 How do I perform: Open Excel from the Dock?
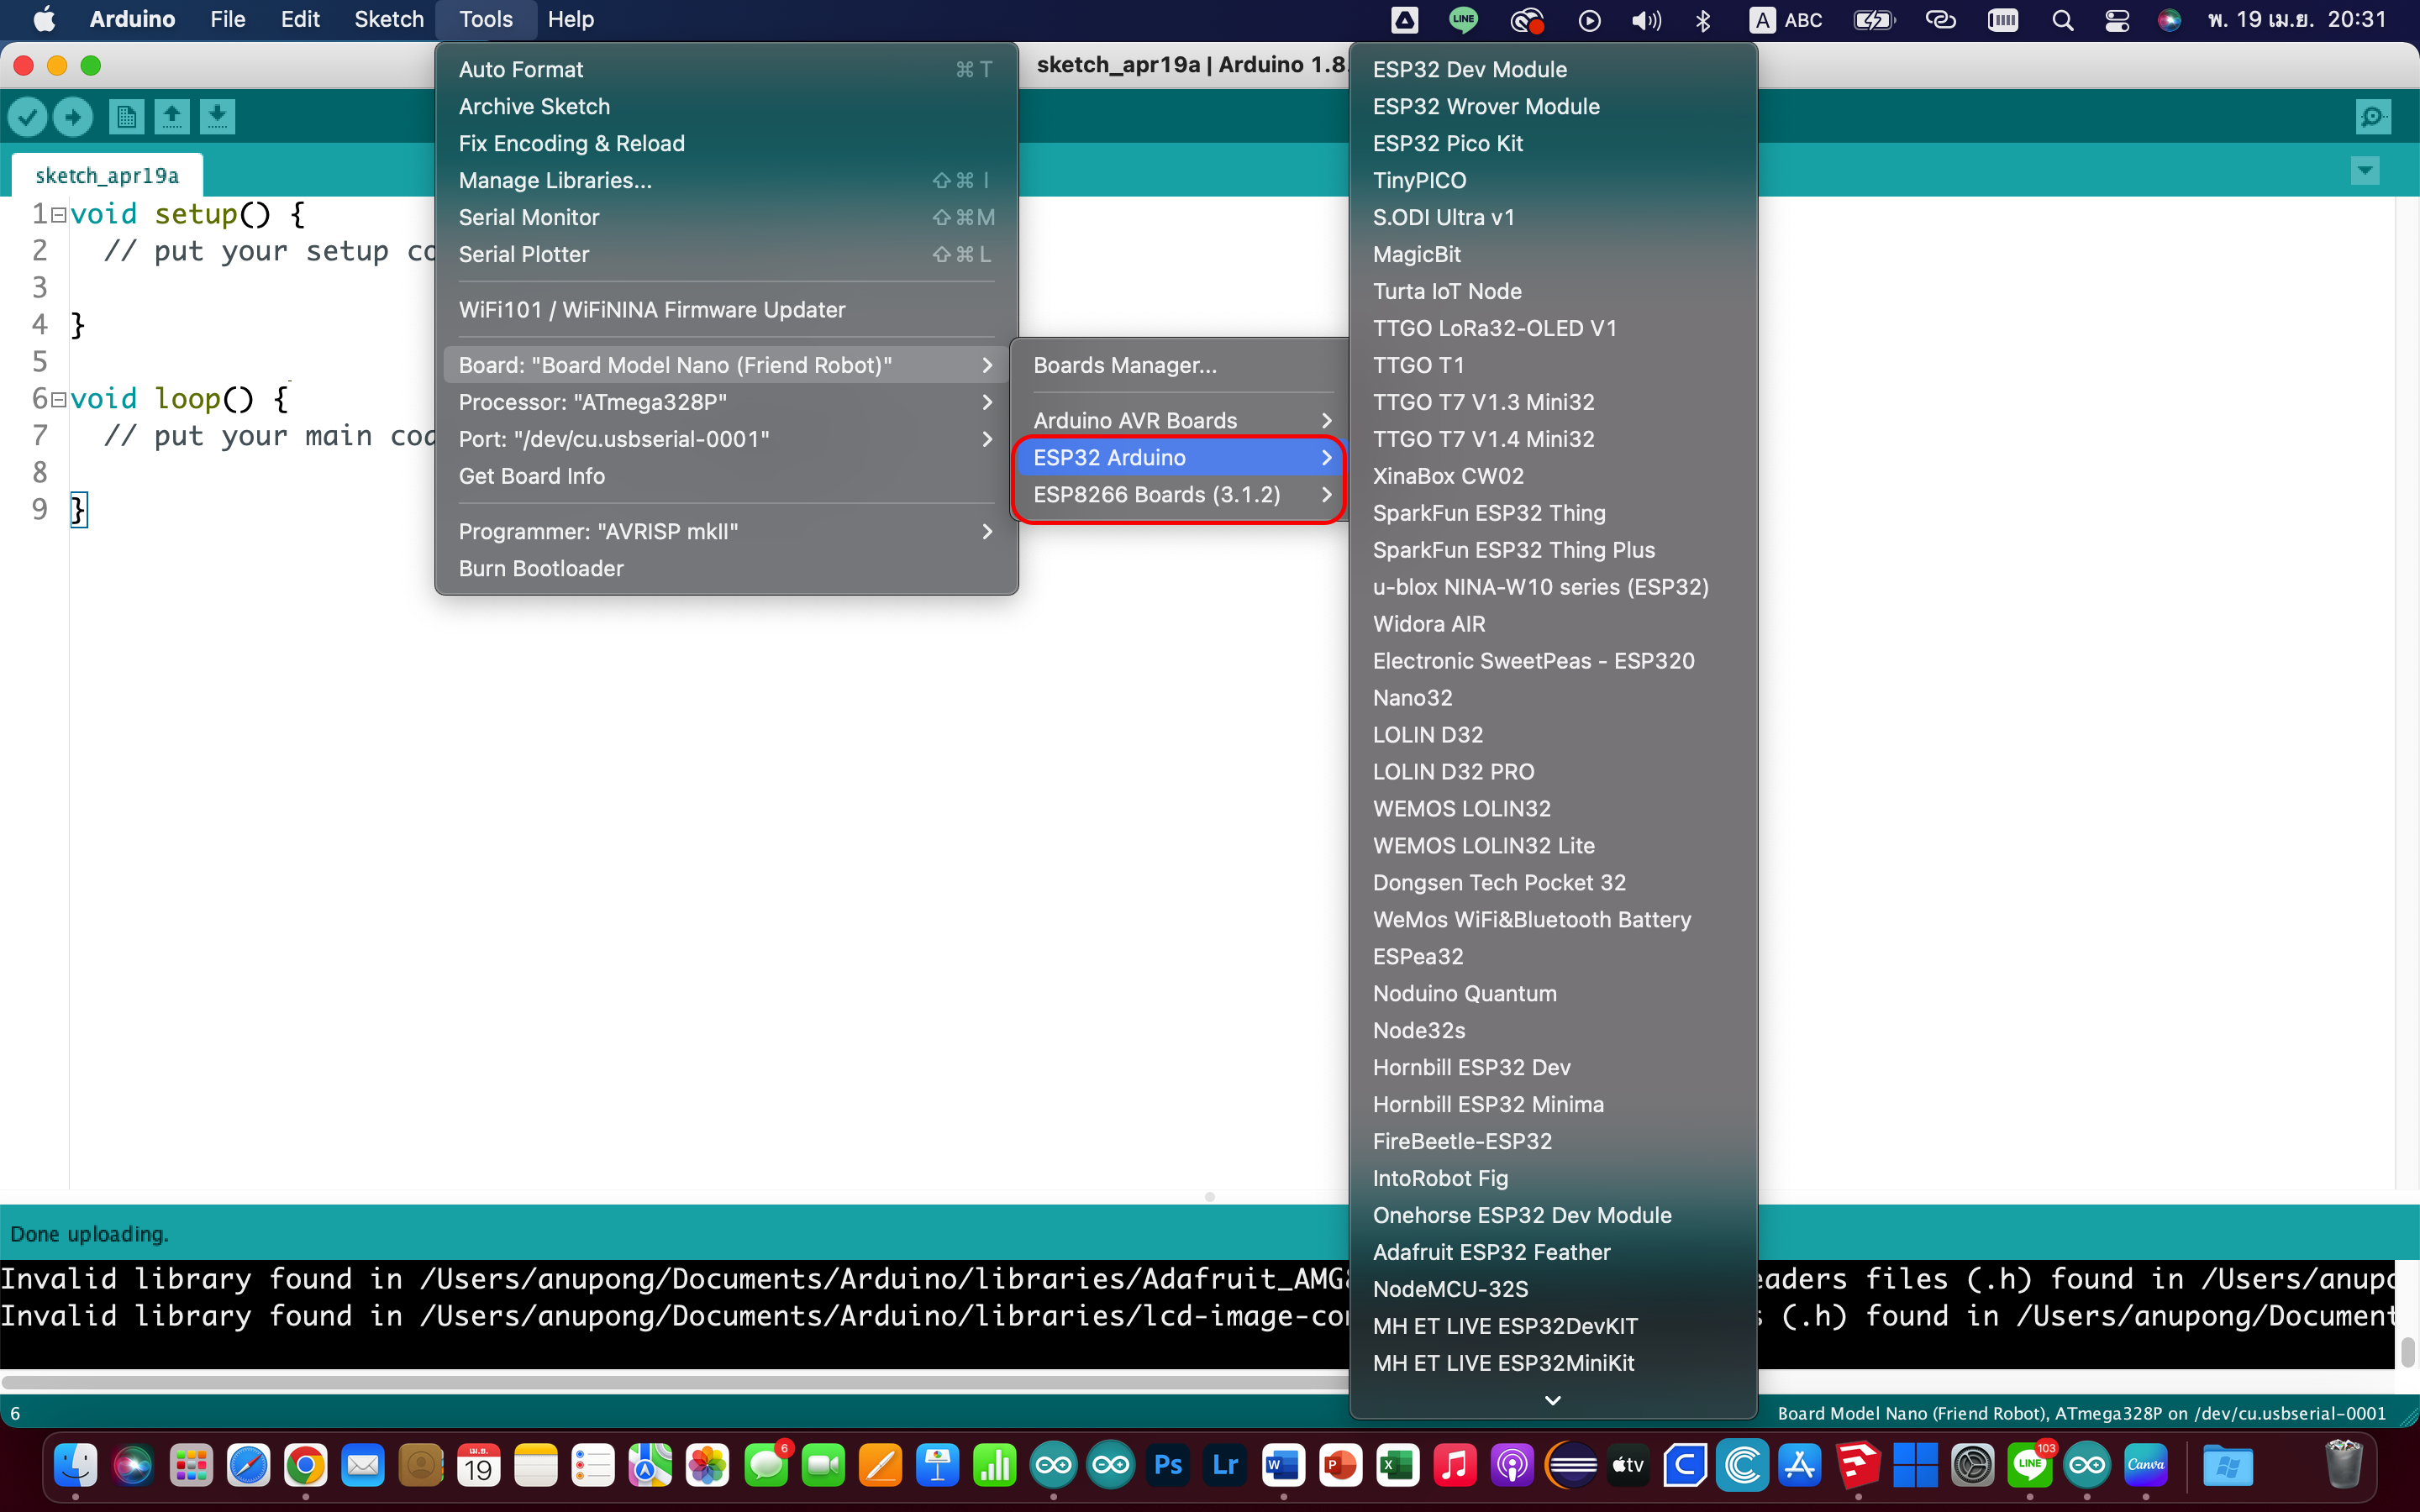(x=1398, y=1467)
